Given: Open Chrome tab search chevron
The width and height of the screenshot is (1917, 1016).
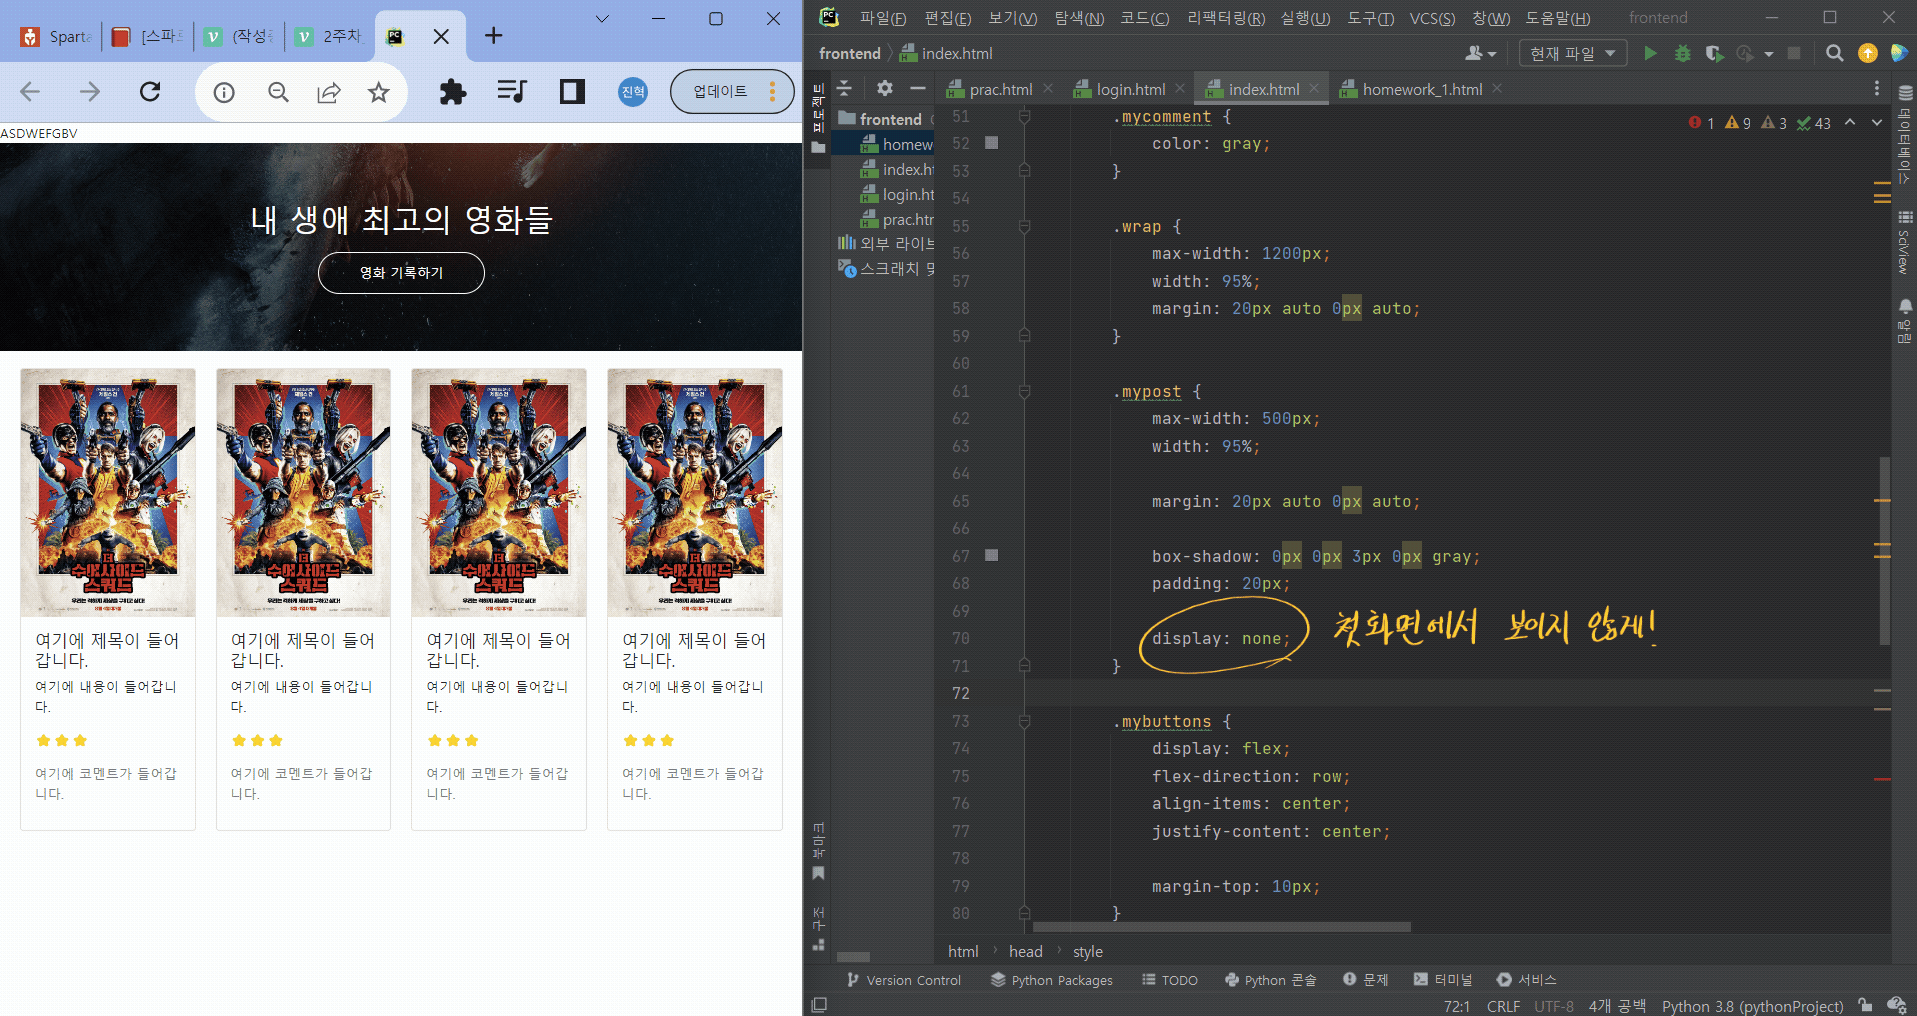Looking at the screenshot, I should point(602,19).
